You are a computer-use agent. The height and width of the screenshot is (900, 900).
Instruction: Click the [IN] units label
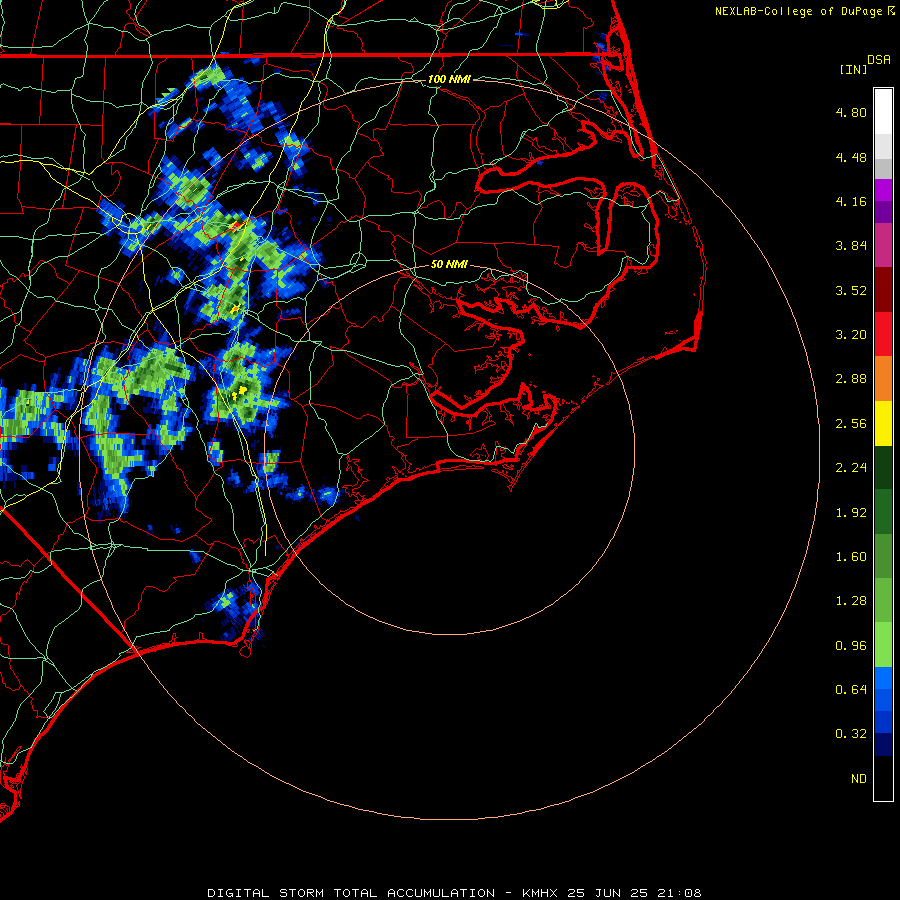click(854, 69)
